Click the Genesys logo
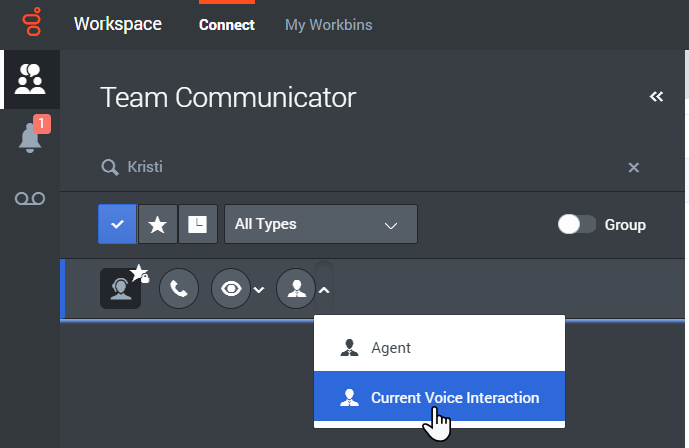The image size is (689, 448). pyautogui.click(x=30, y=24)
